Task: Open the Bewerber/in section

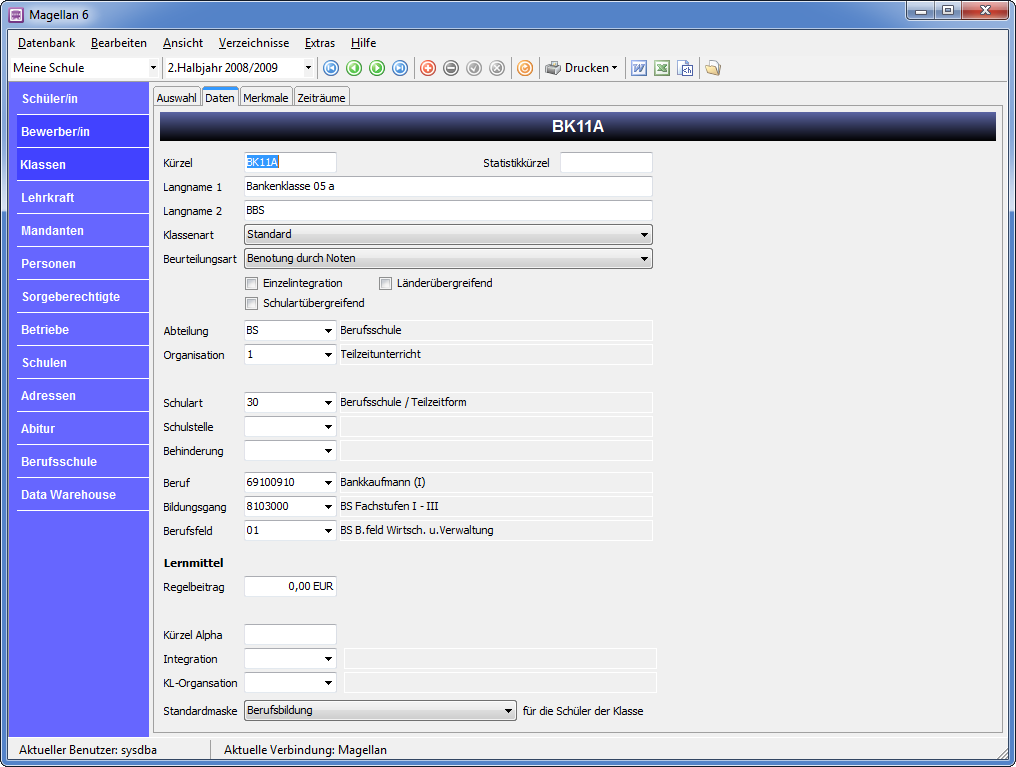Action: point(83,132)
